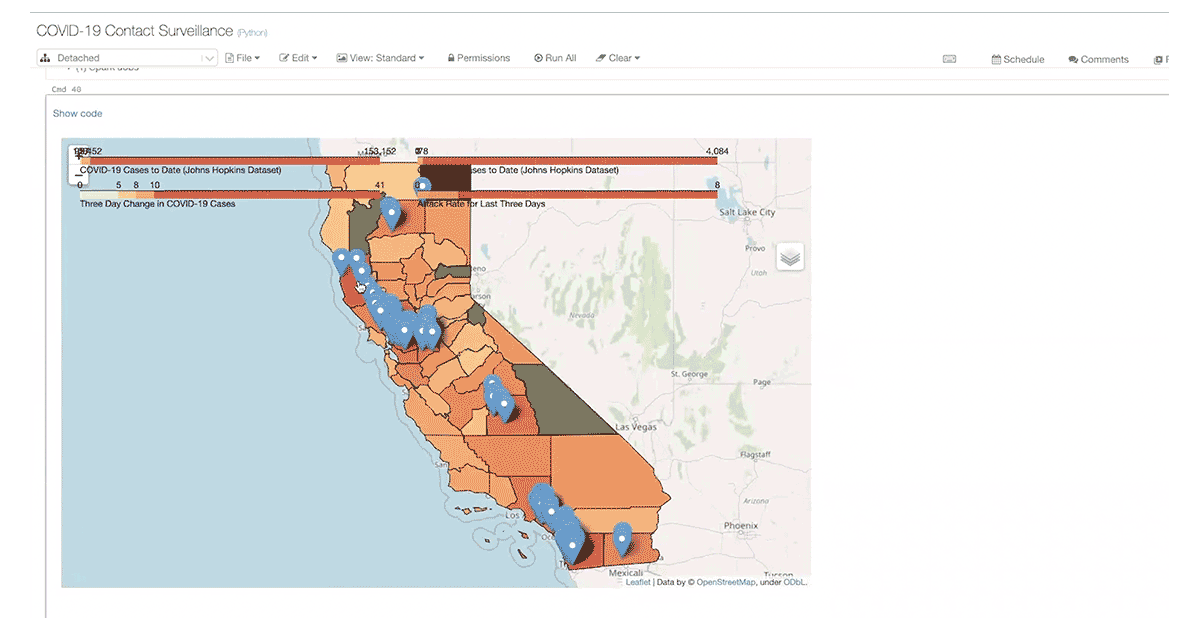Run All notebook cells
The height and width of the screenshot is (630, 1200).
pos(555,58)
